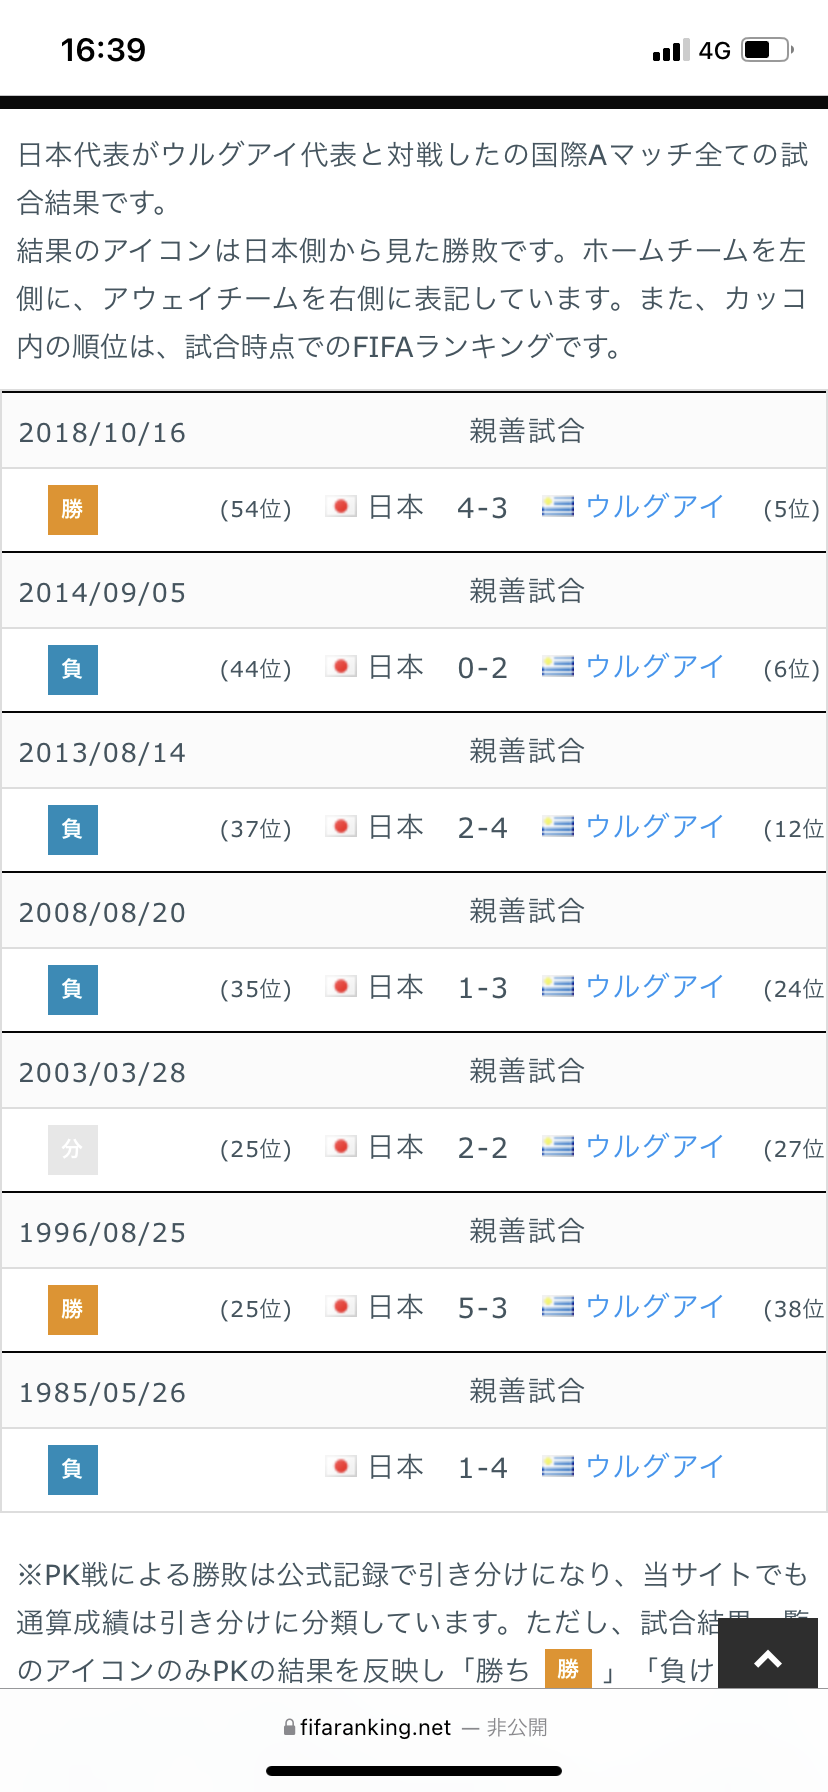Image resolution: width=828 pixels, height=1792 pixels.
Task: Open ウルグアイ link in 2003/03/28 match
Action: pyautogui.click(x=654, y=1147)
